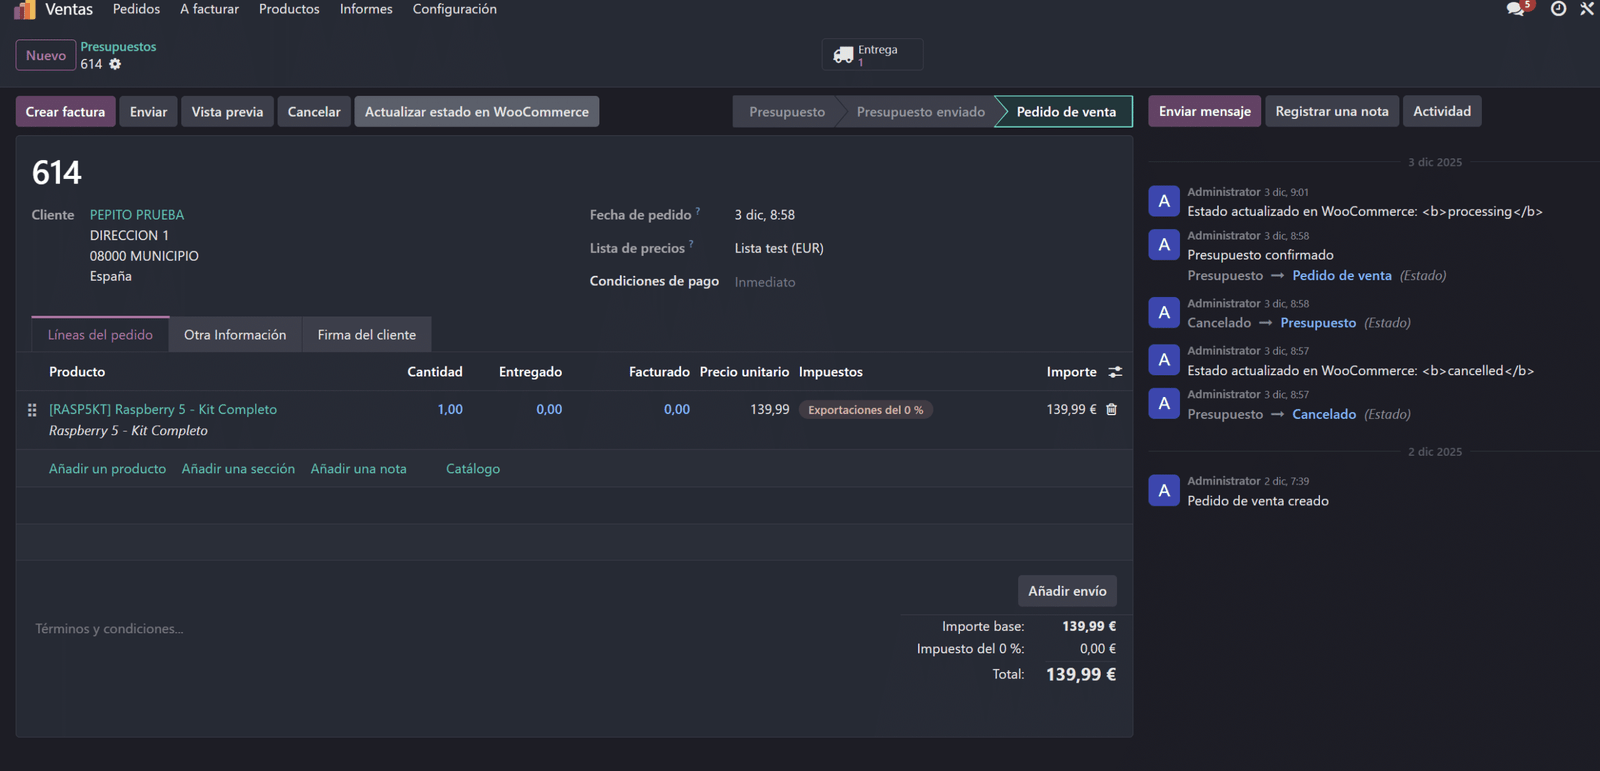Viewport: 1600px width, 771px height.
Task: Open the activities clock icon
Action: [1558, 9]
